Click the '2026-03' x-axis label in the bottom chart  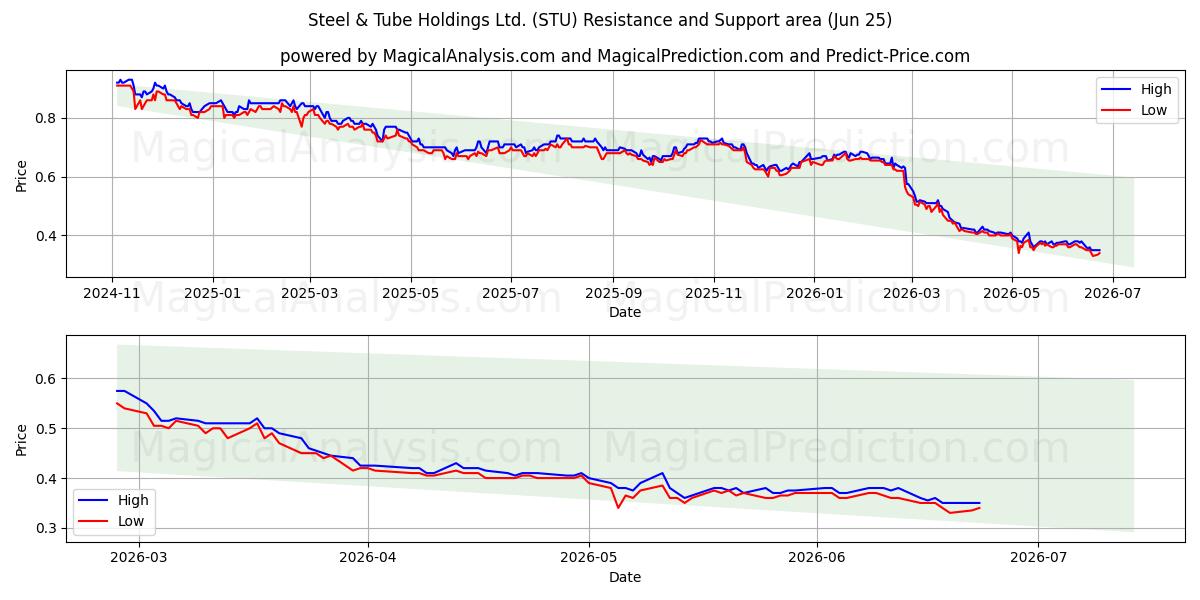point(138,558)
